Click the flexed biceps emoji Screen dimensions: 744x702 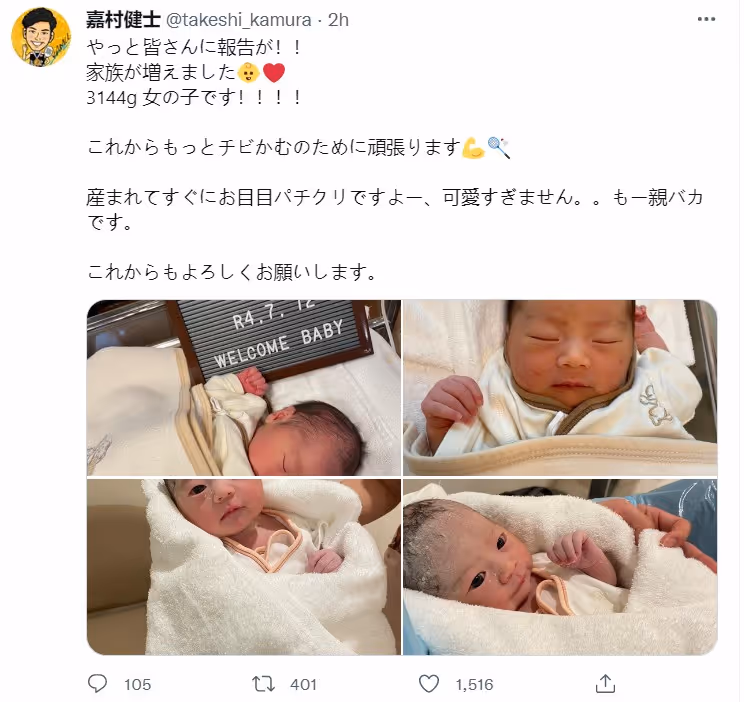[x=473, y=148]
